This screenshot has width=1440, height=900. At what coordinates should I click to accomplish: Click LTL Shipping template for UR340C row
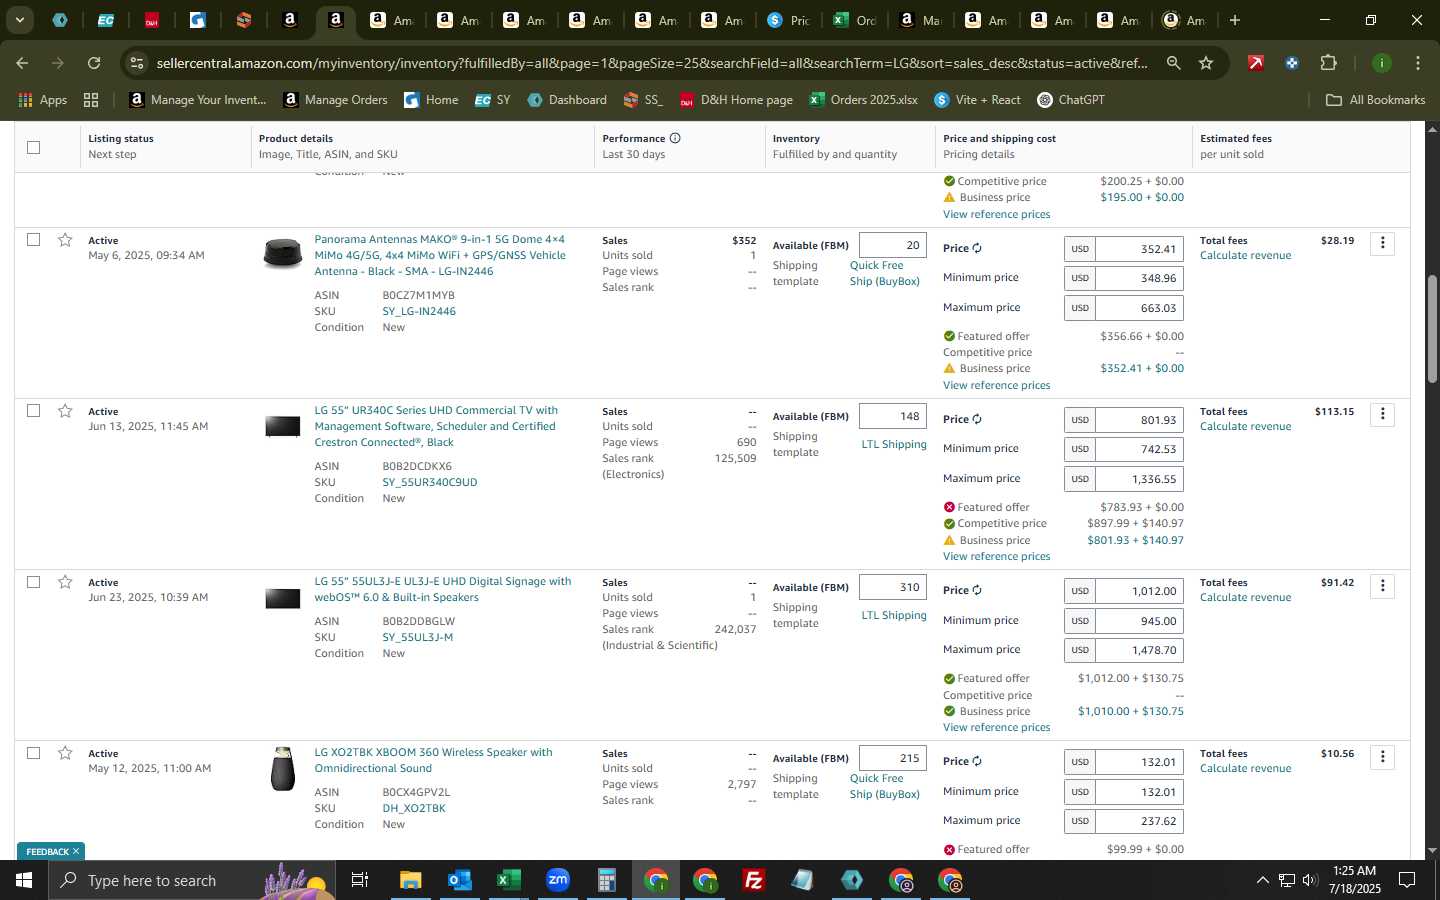click(x=894, y=444)
